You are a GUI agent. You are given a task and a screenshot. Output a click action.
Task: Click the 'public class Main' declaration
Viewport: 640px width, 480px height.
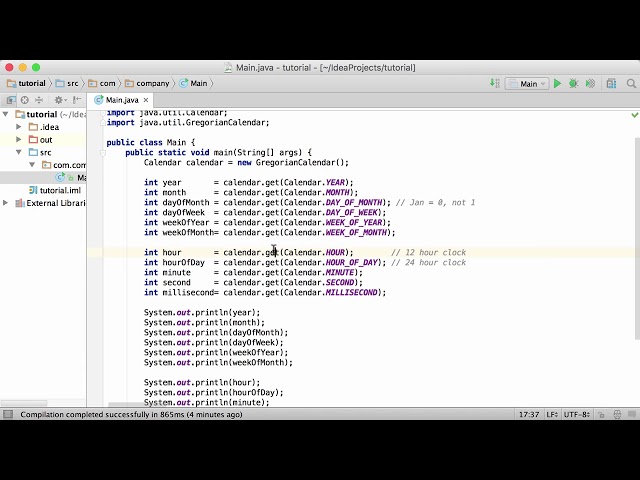pyautogui.click(x=151, y=142)
